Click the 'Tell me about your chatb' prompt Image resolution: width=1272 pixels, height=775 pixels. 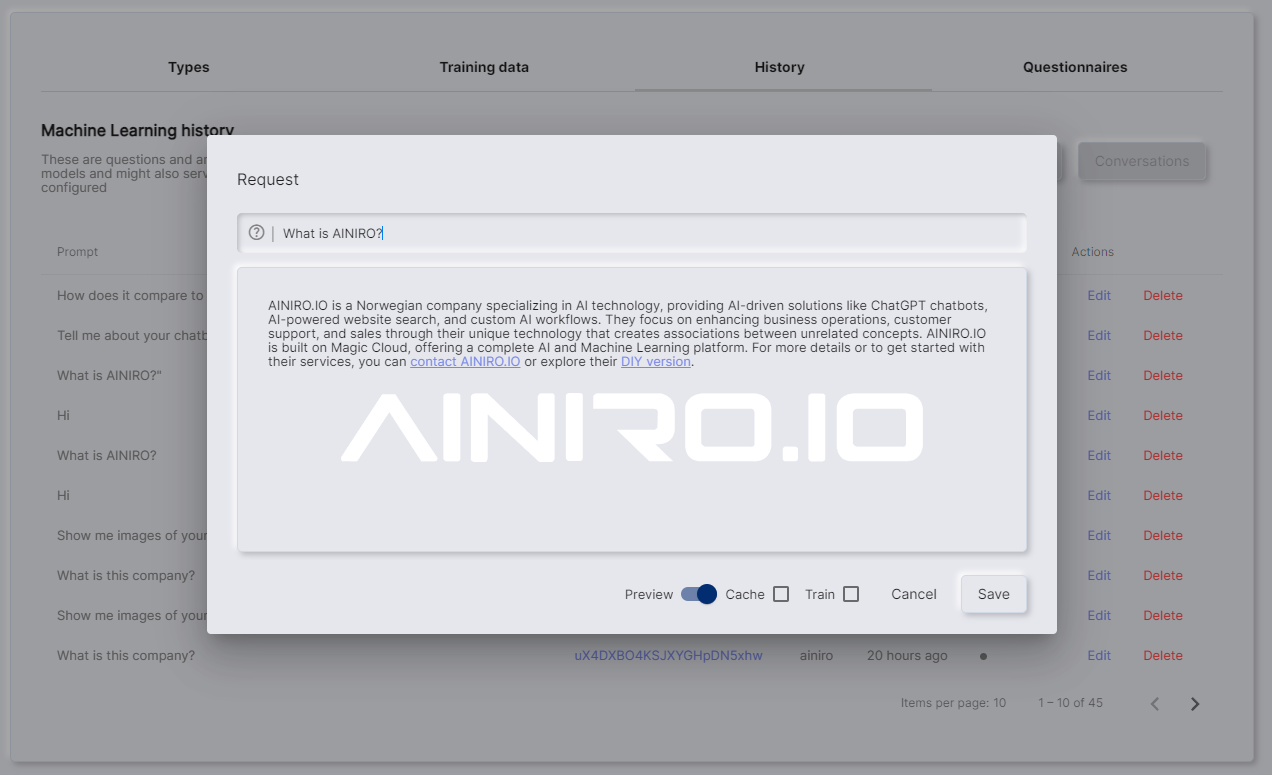(132, 336)
